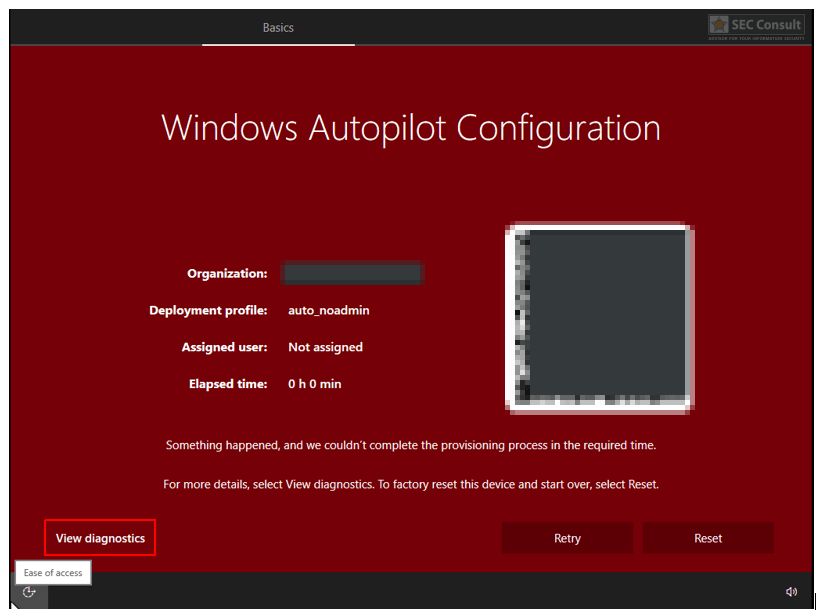
Task: Click the Organization label
Action: point(227,273)
